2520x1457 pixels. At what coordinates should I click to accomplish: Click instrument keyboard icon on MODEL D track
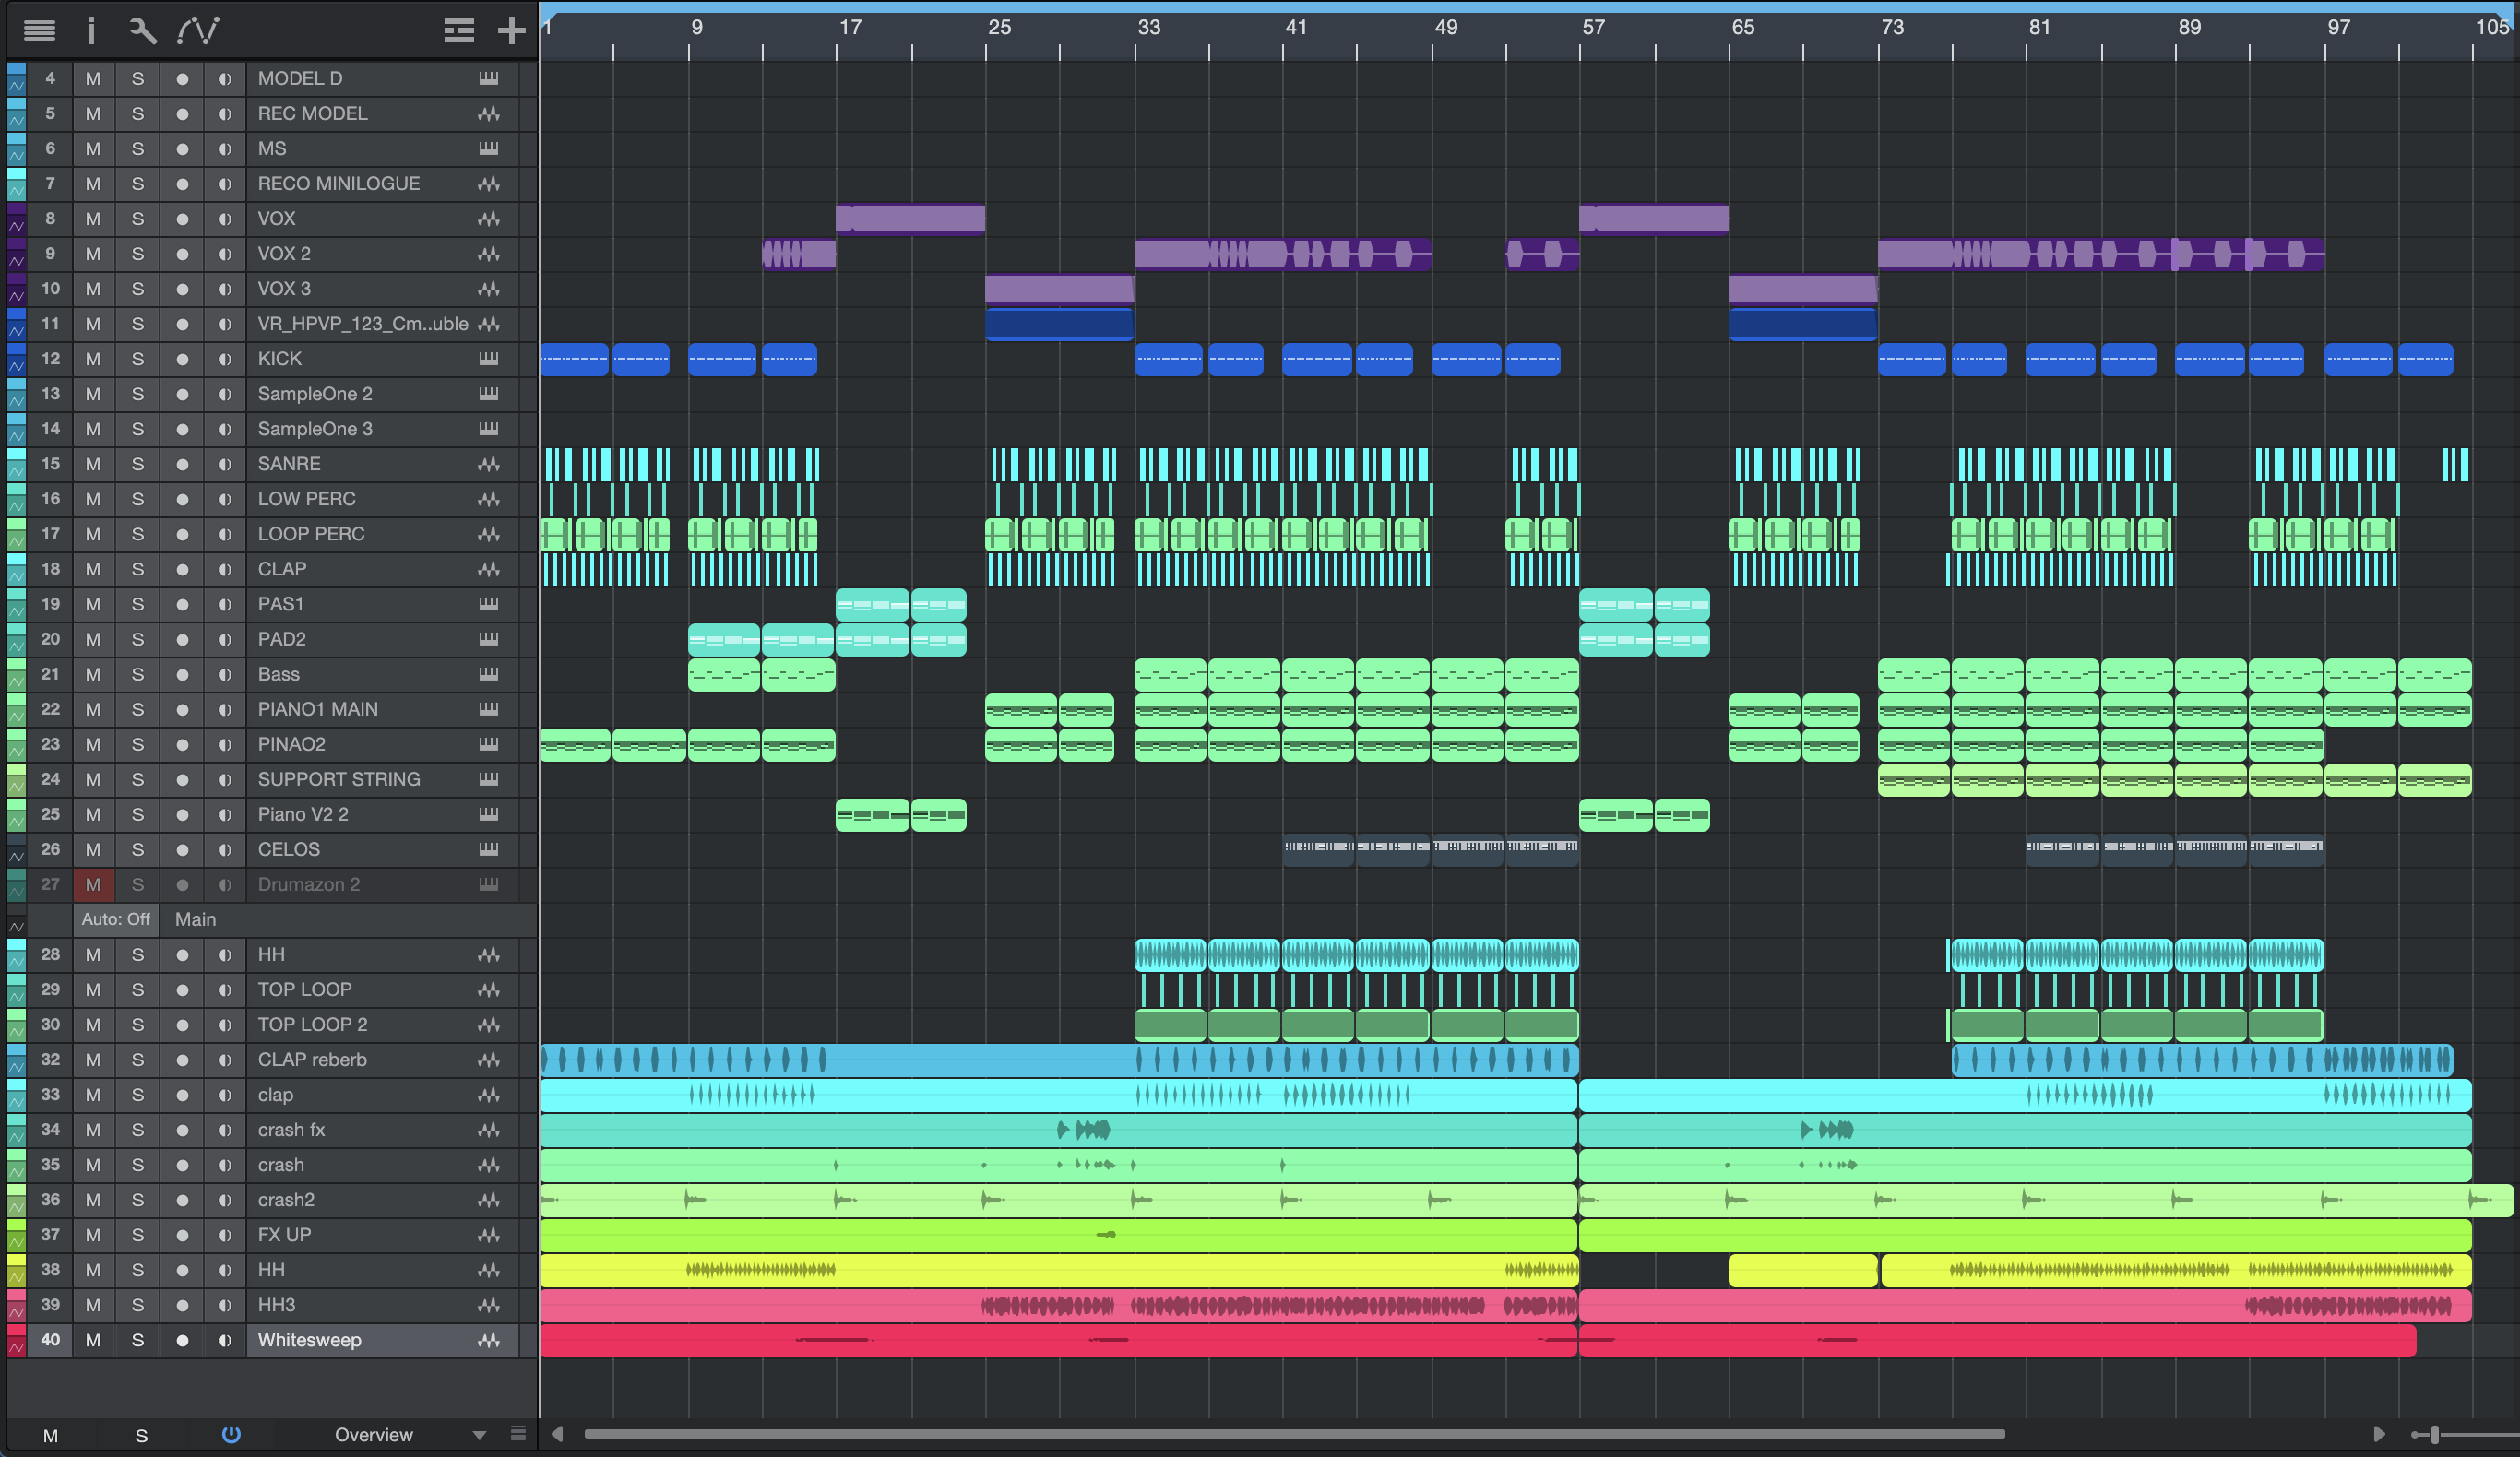pyautogui.click(x=488, y=78)
